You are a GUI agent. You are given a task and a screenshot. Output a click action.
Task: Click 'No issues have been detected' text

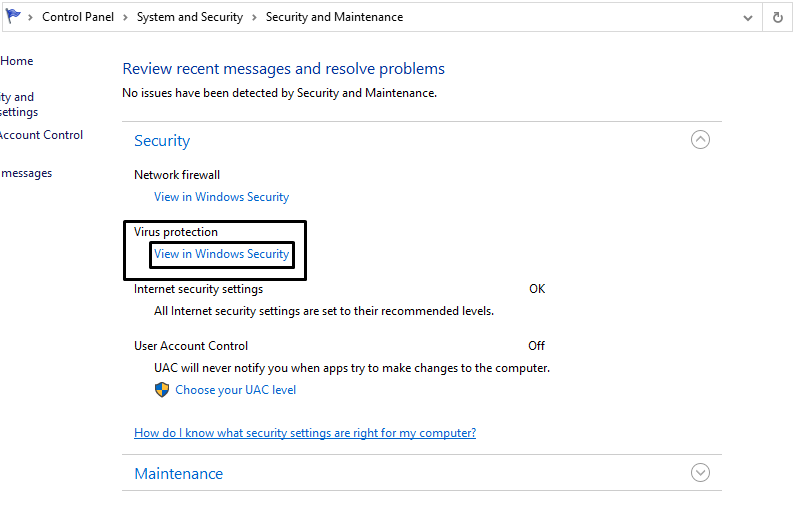[x=280, y=93]
